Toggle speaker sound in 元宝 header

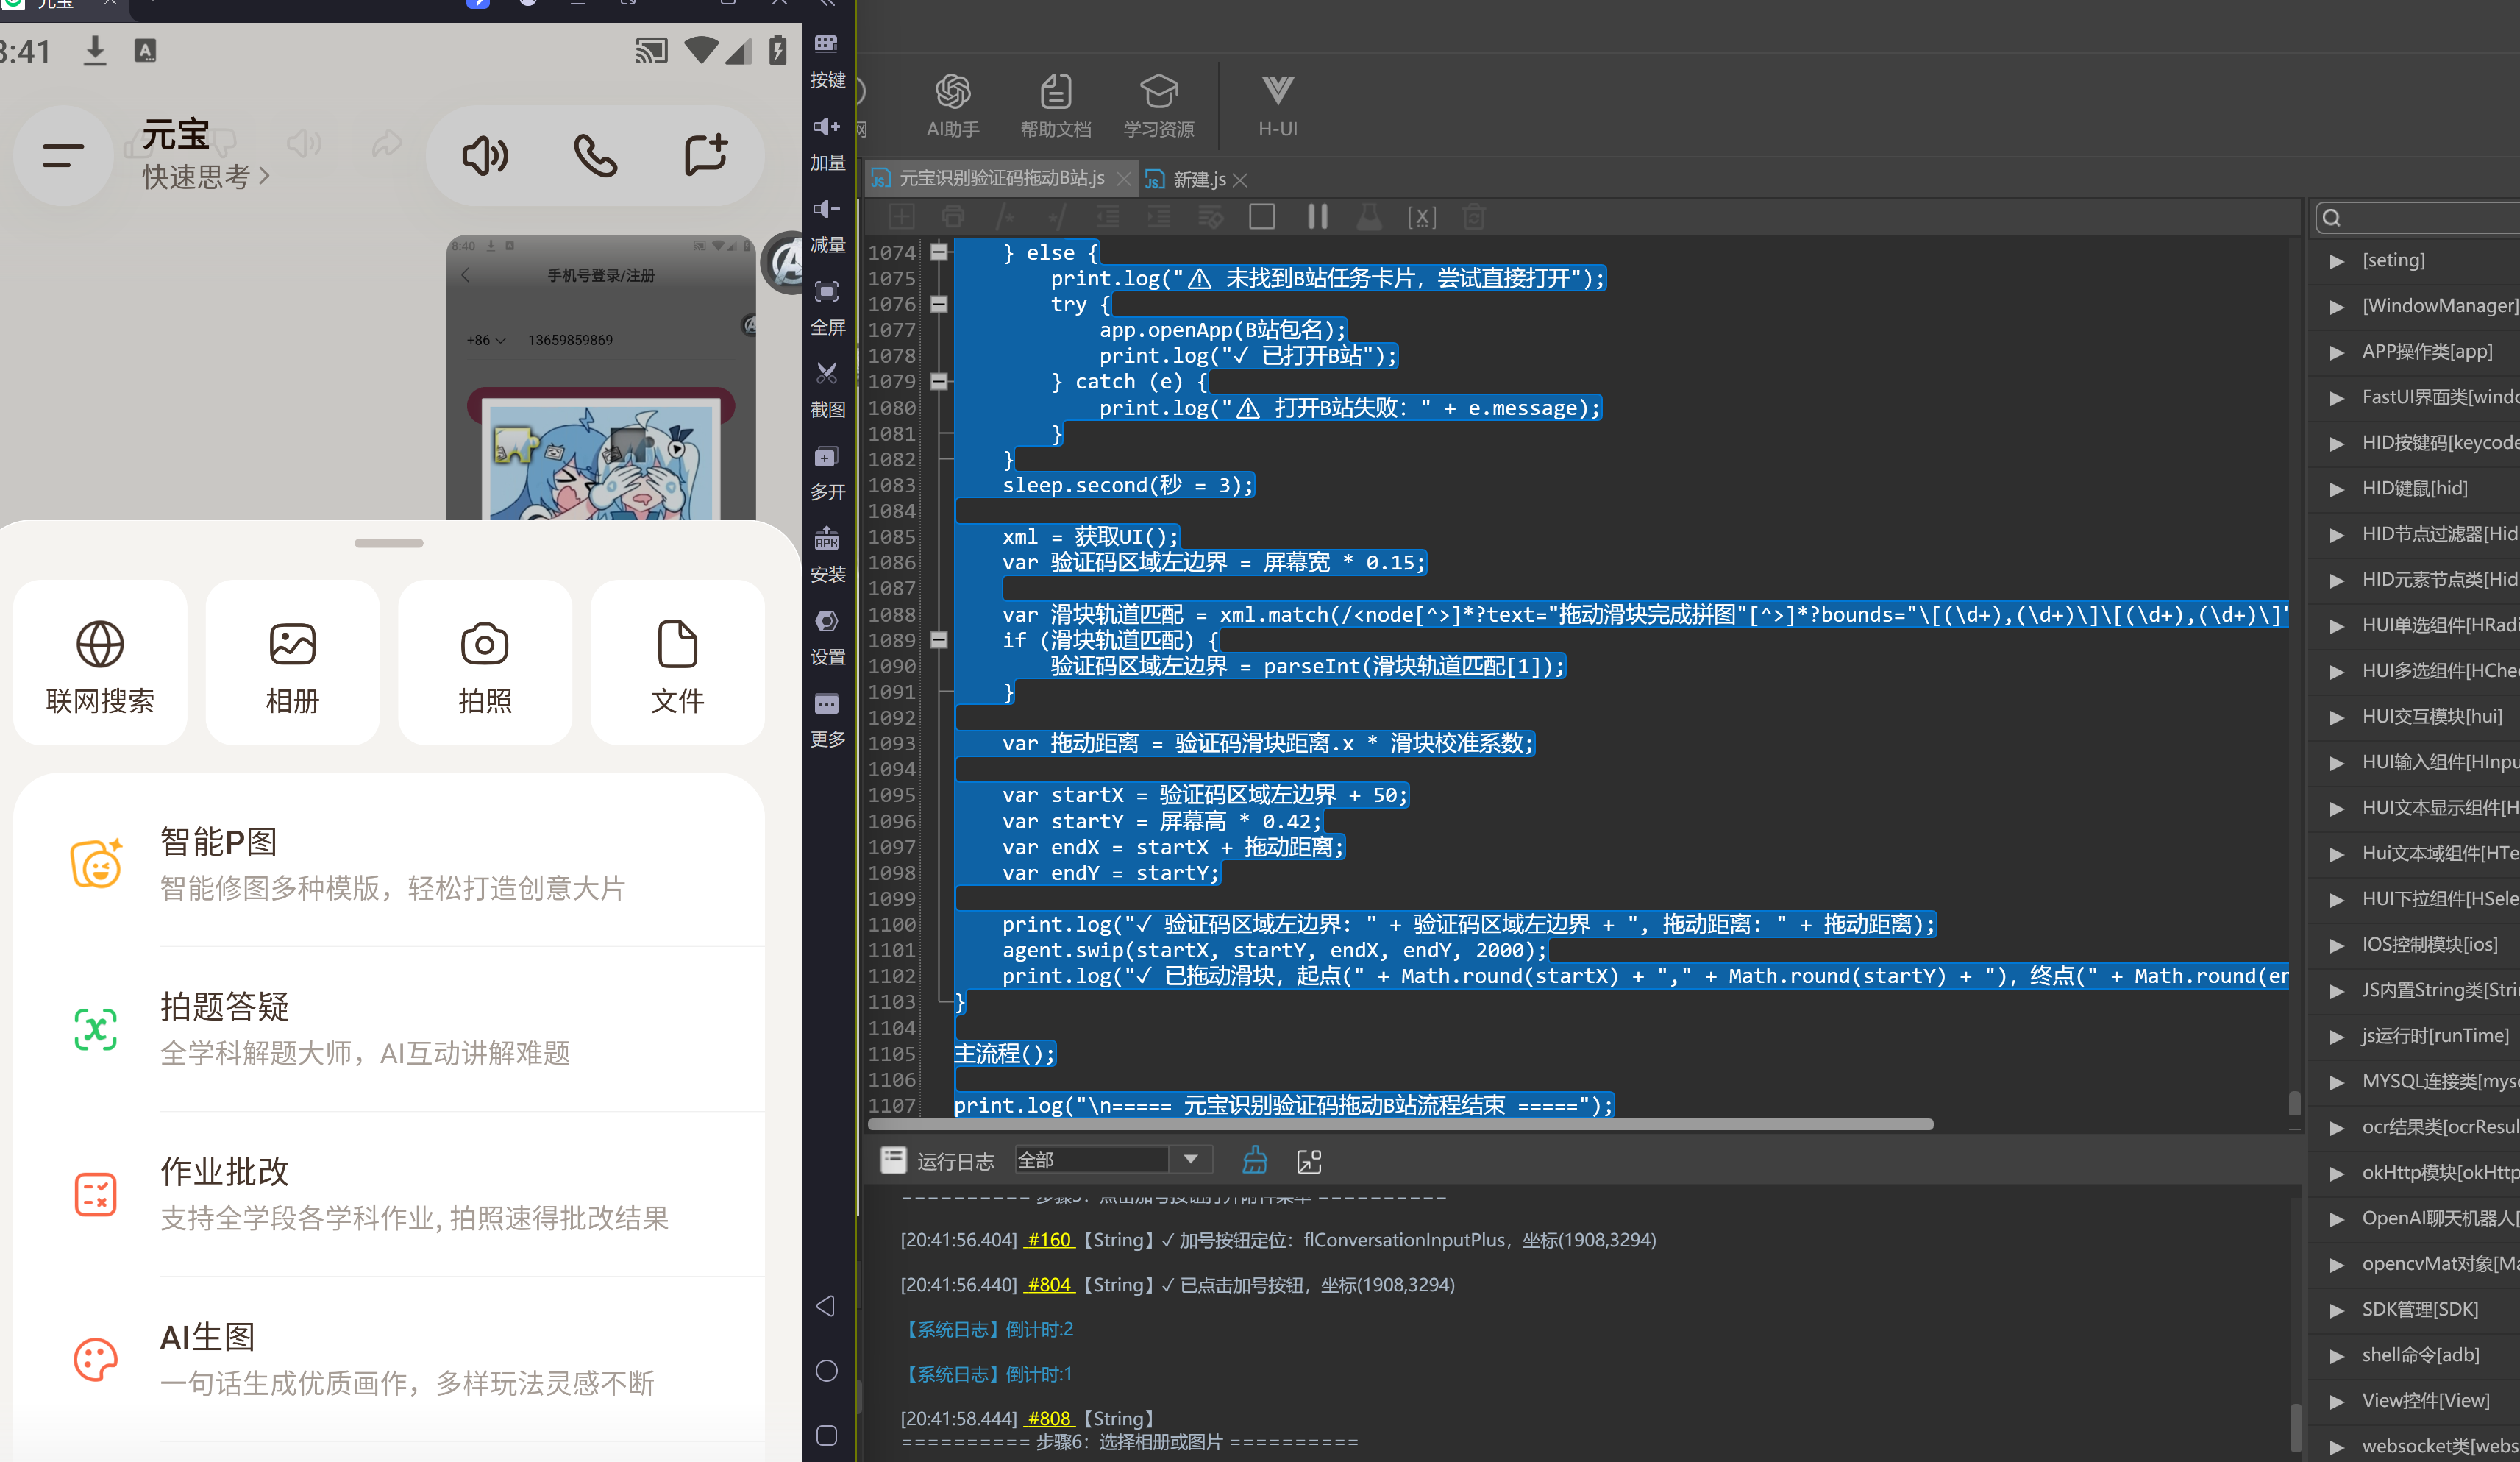tap(485, 156)
